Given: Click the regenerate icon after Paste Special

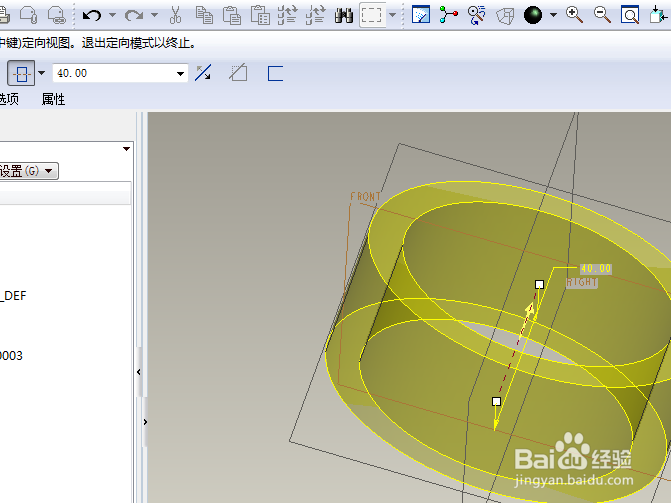Looking at the screenshot, I should pyautogui.click(x=288, y=15).
